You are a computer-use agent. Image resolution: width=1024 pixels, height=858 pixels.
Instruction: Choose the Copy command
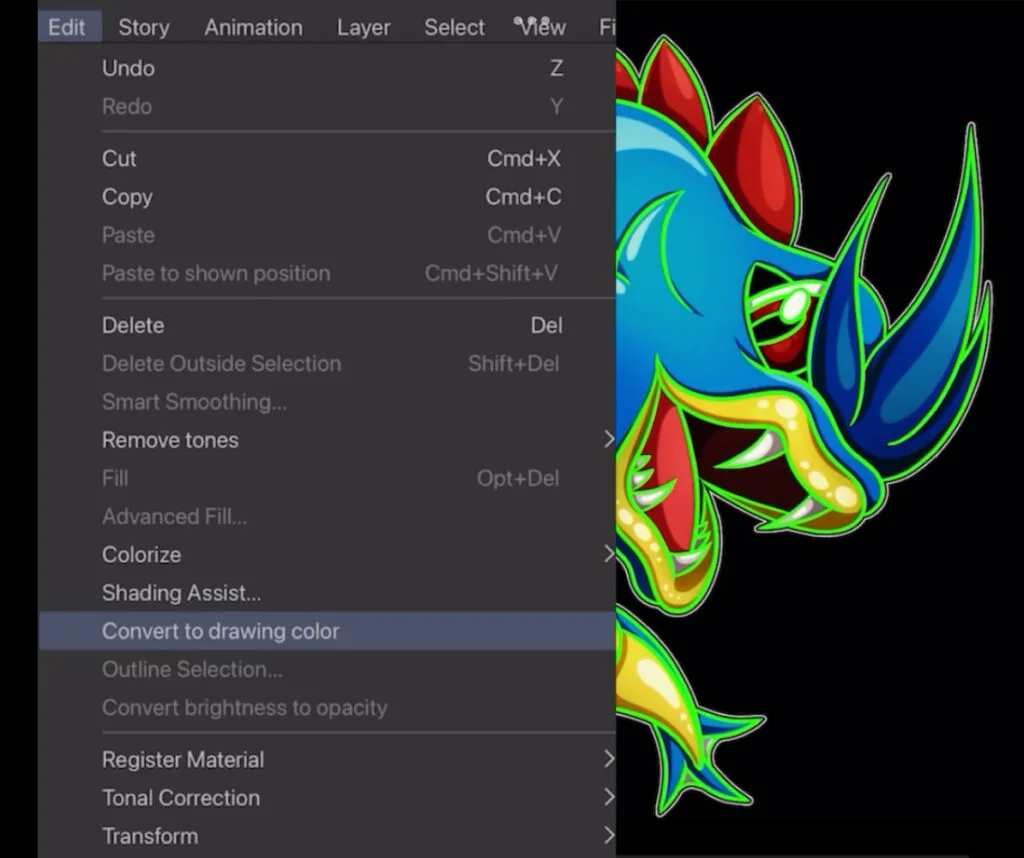(x=327, y=197)
